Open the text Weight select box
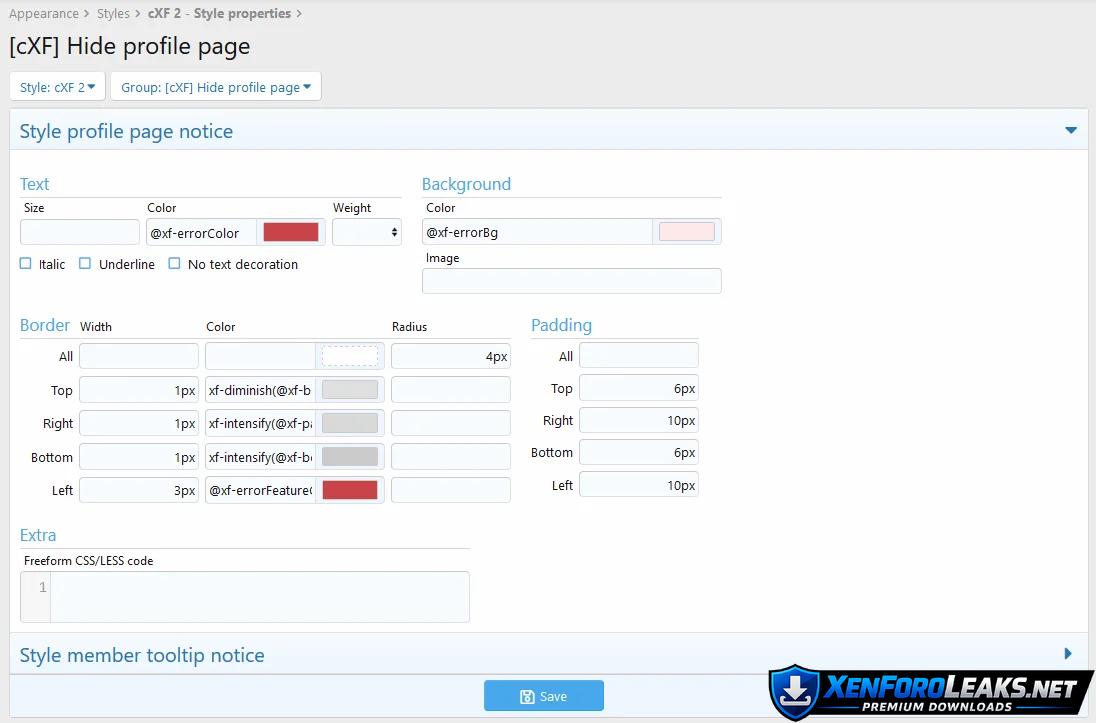Screen dimensions: 1096x723 [x=366, y=232]
